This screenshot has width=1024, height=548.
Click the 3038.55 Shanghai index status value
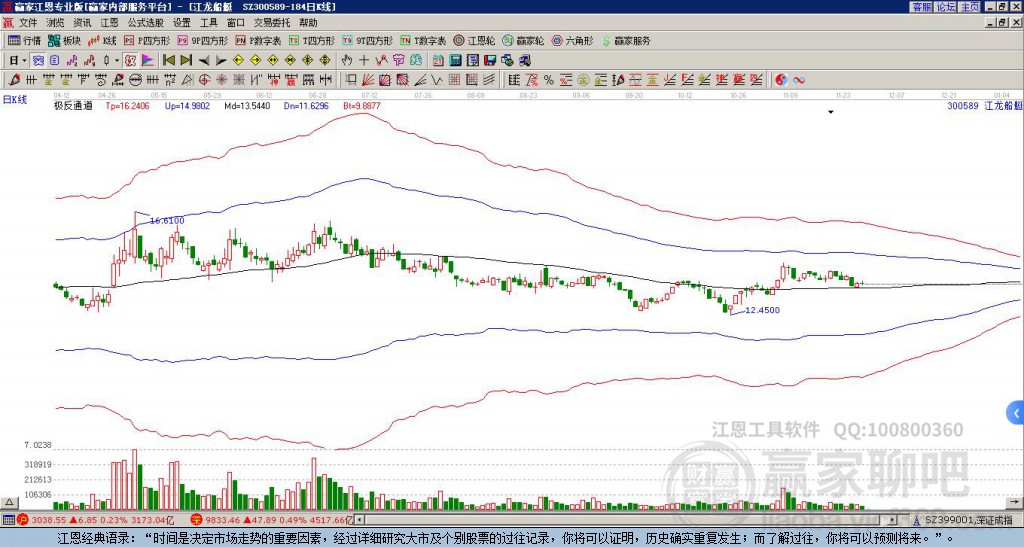[49, 520]
